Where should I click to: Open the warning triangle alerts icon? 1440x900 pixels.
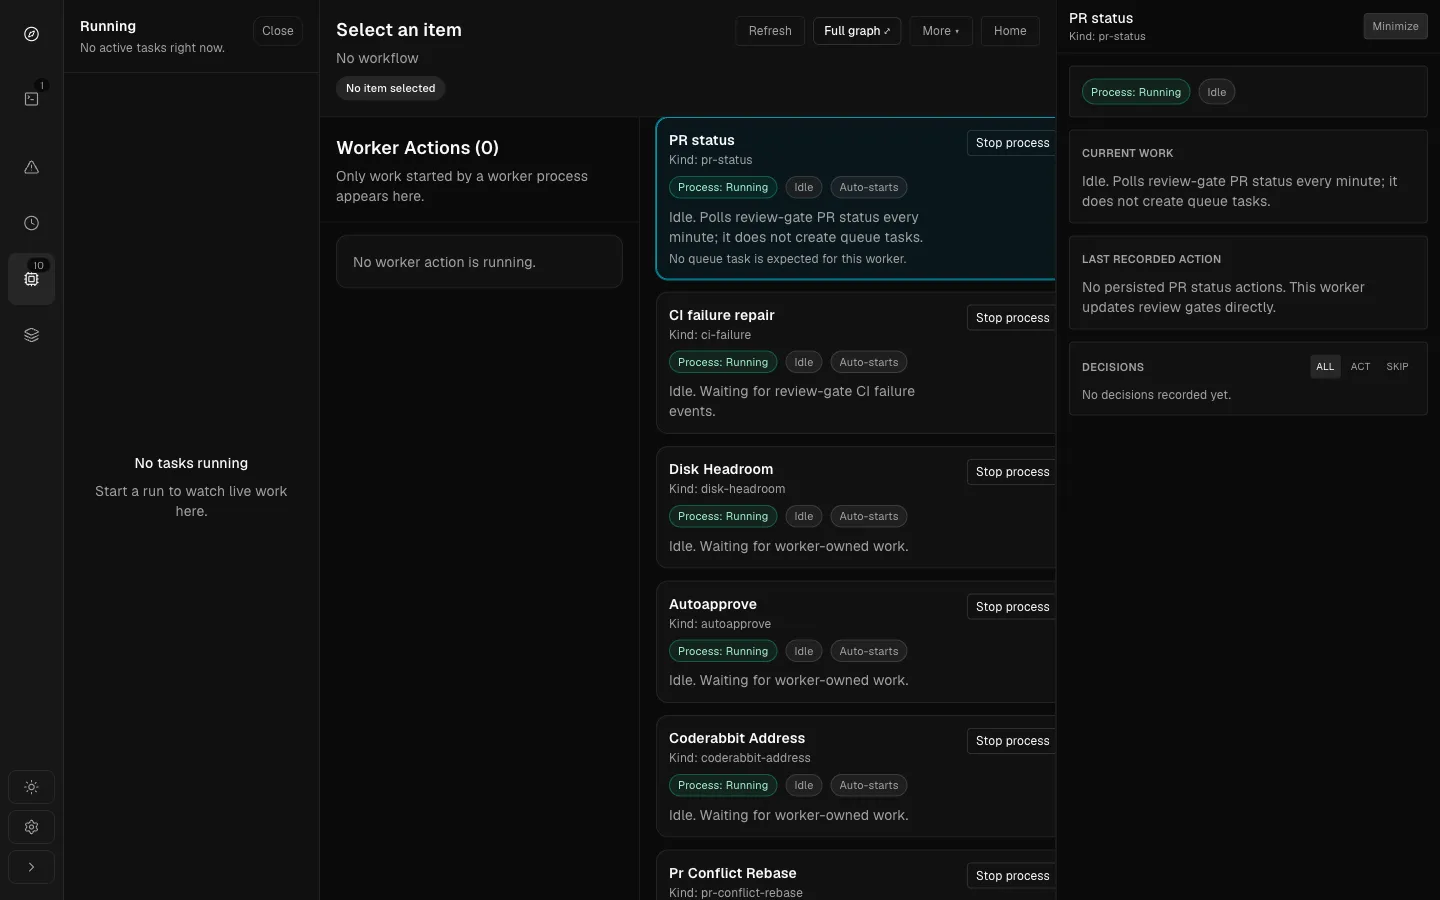(31, 167)
